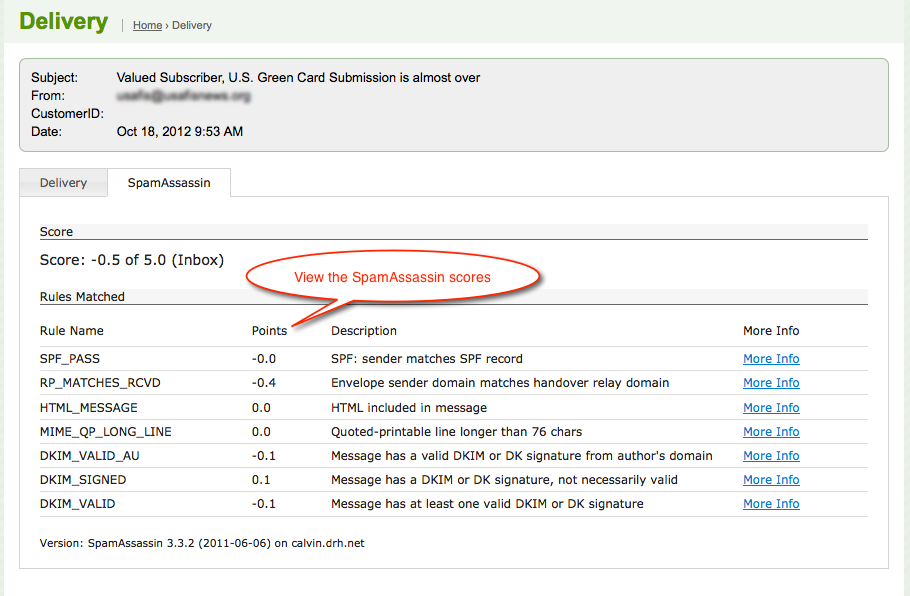Open More Info for RP_MATCHES_RCVD rule

click(x=770, y=383)
